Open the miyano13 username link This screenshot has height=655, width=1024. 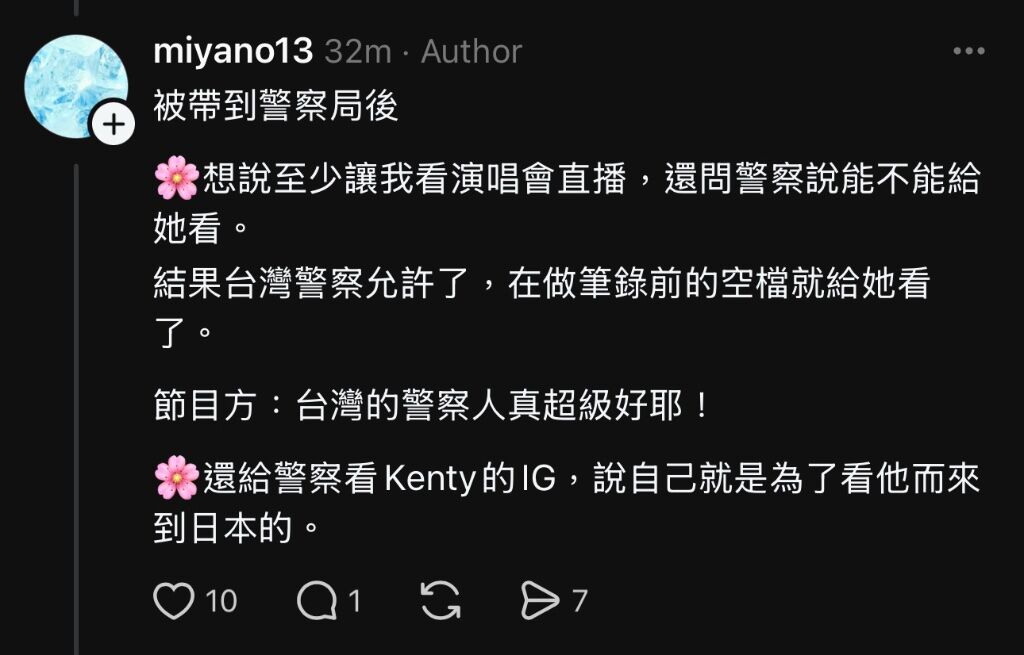pyautogui.click(x=233, y=50)
